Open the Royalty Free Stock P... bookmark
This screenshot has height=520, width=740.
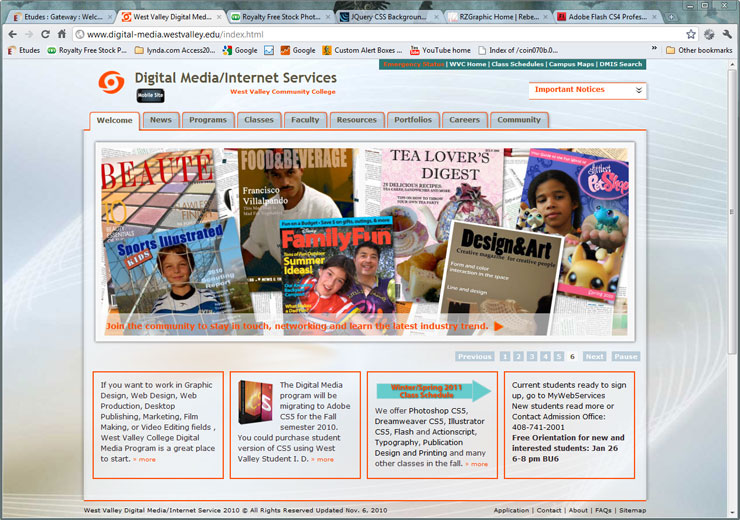[87, 50]
